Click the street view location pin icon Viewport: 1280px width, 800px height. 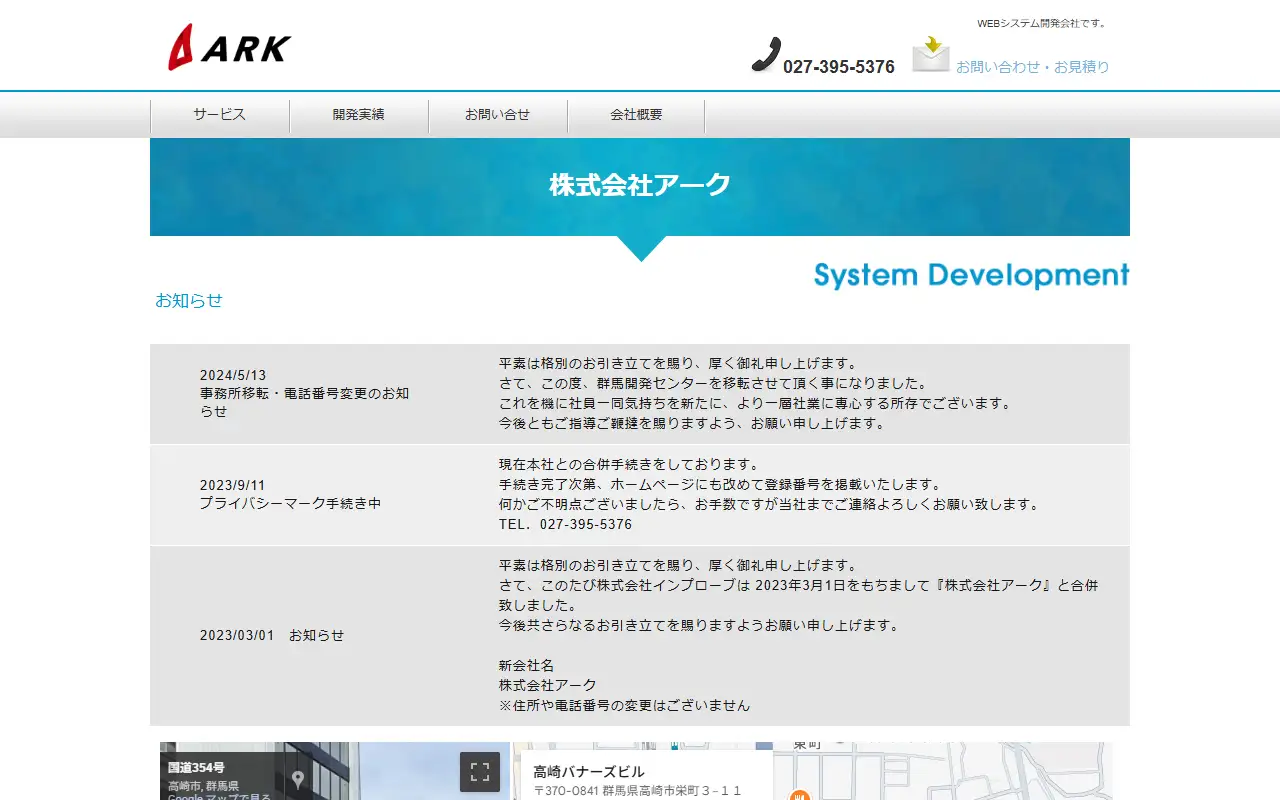pyautogui.click(x=298, y=779)
